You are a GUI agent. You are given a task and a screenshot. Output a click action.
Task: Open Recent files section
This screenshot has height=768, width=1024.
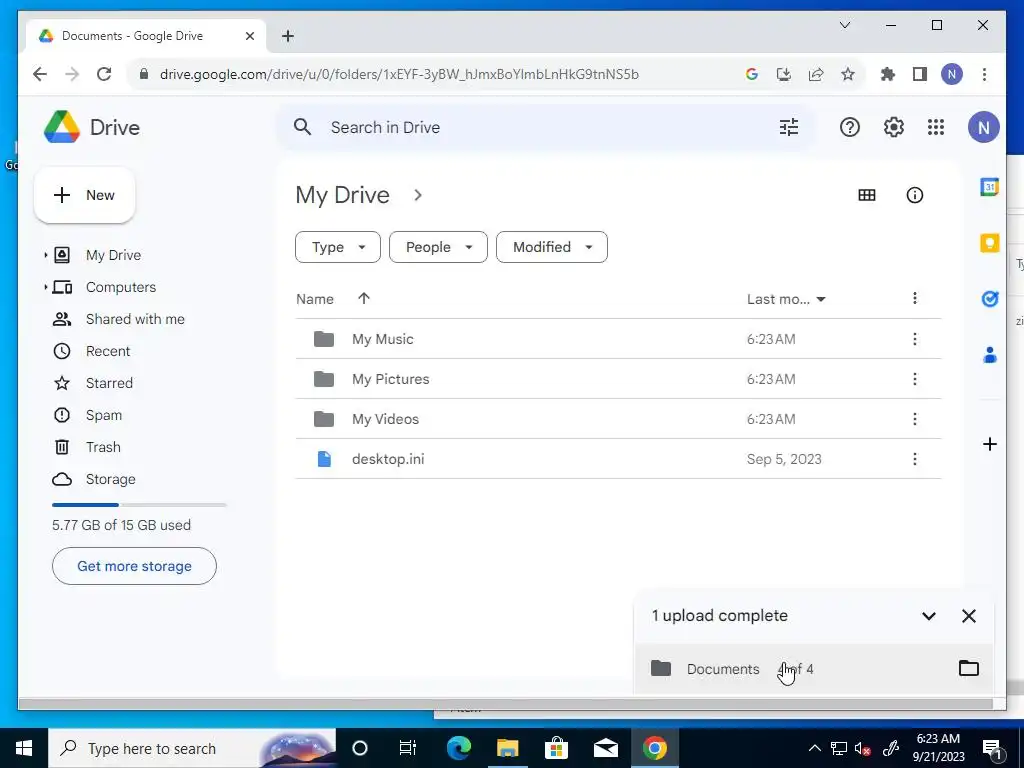coord(108,351)
